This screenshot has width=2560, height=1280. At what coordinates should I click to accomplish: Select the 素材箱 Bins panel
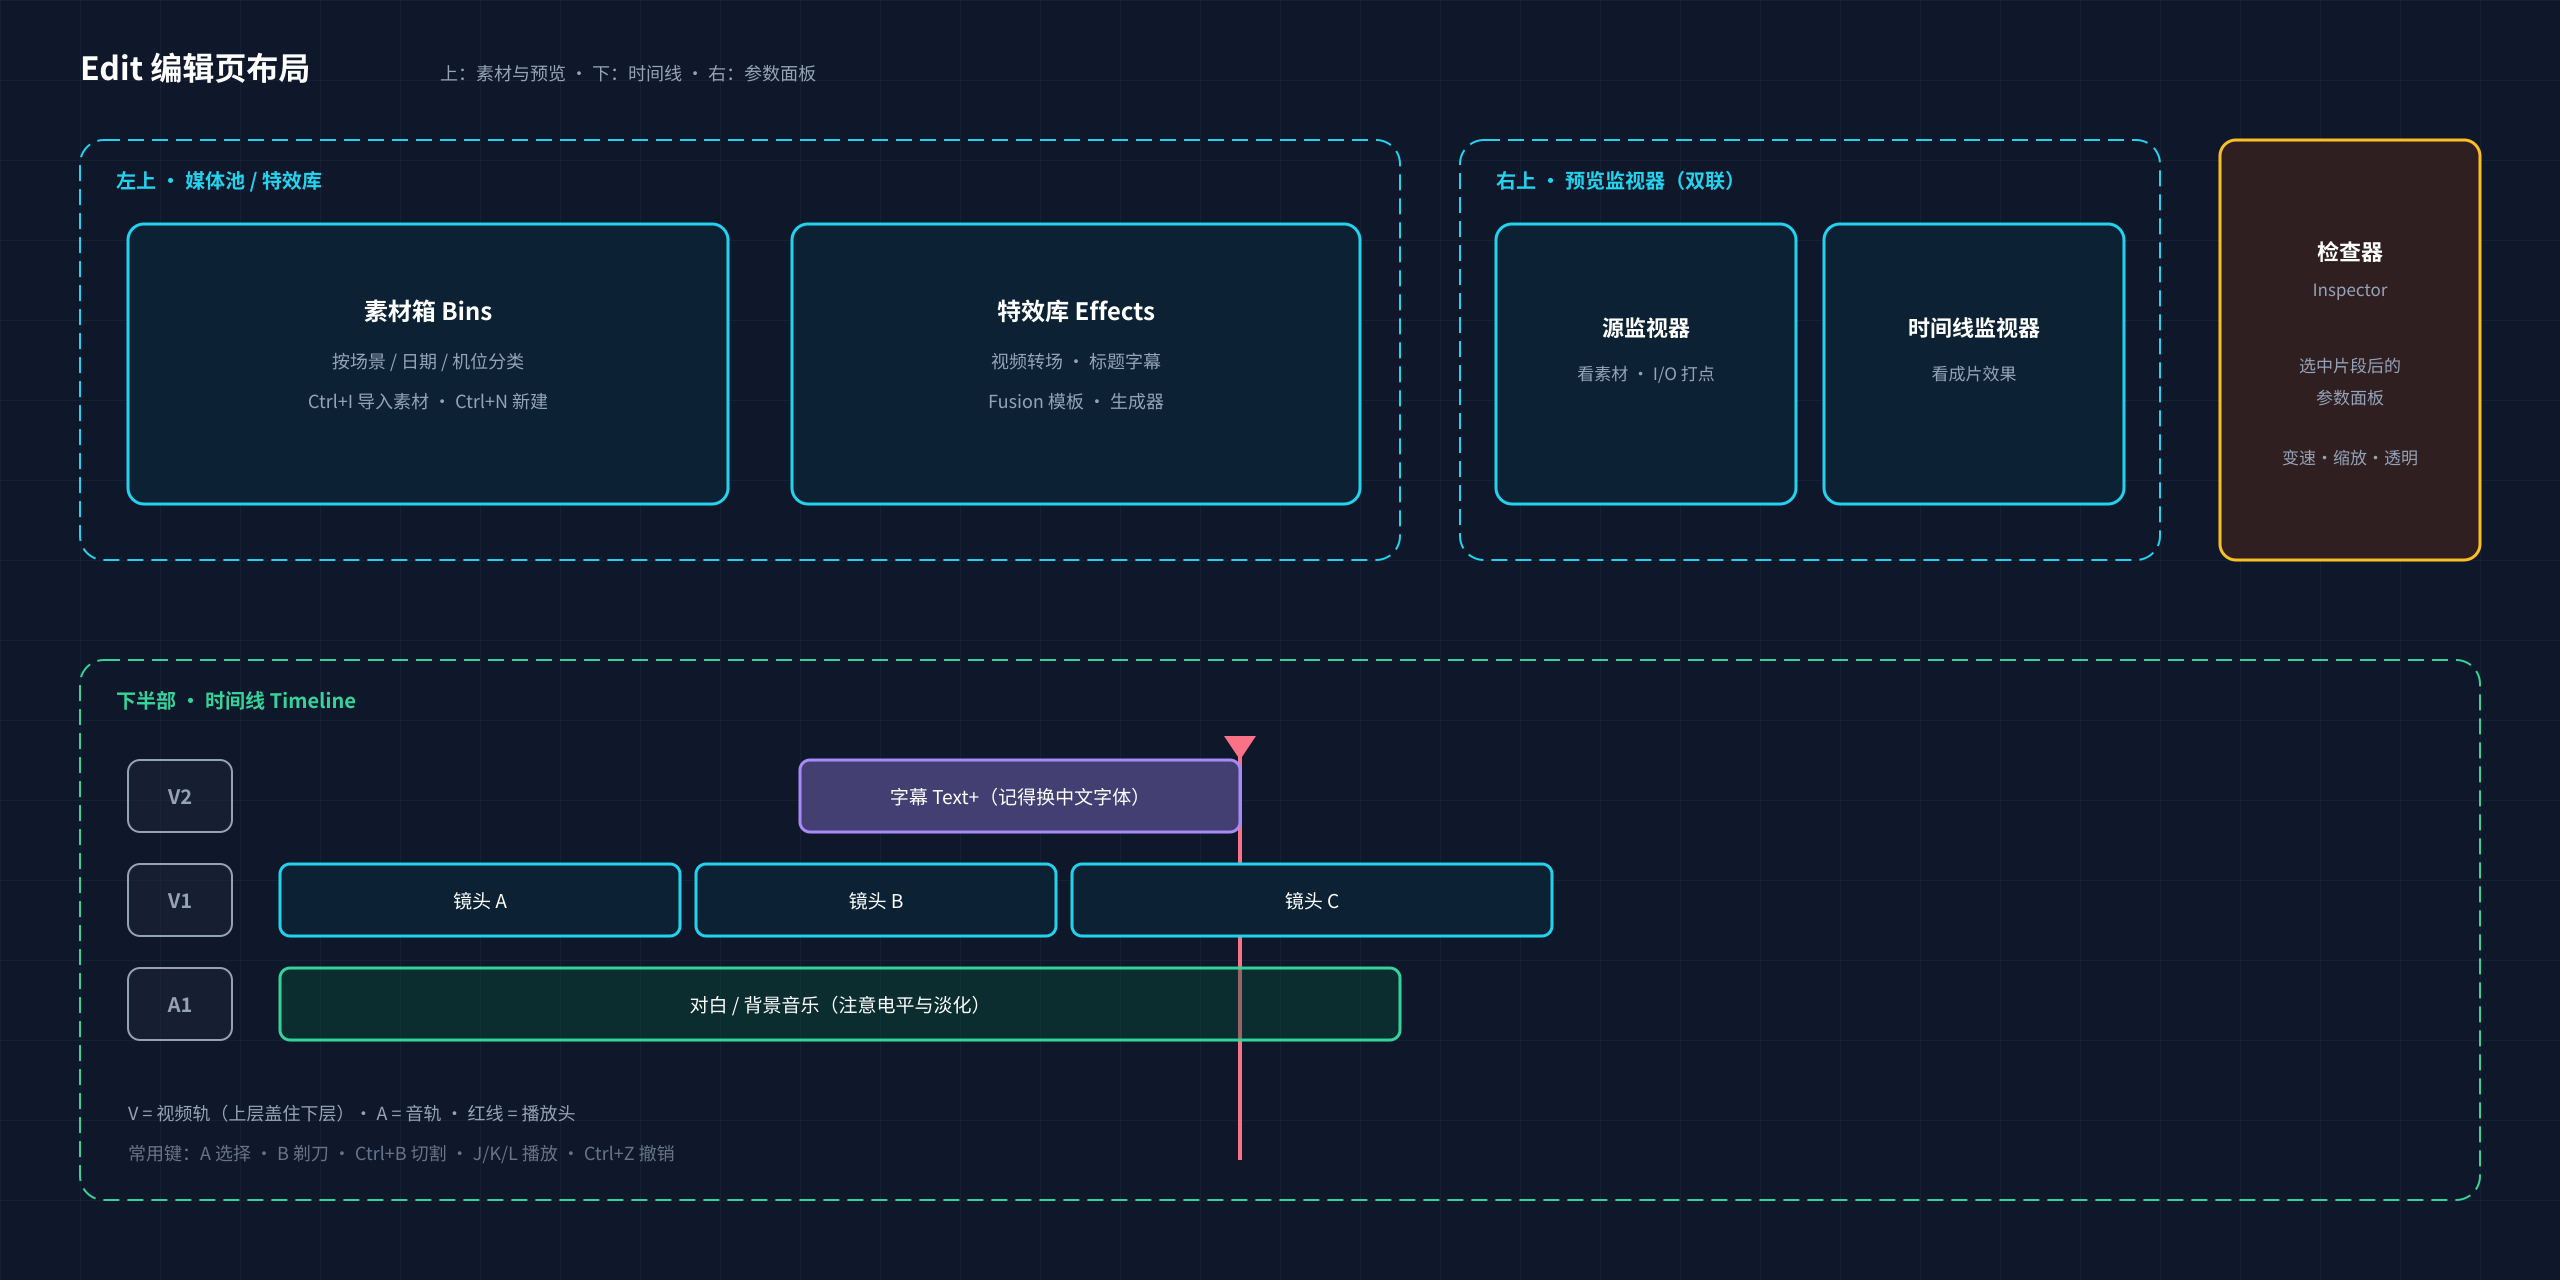(428, 364)
